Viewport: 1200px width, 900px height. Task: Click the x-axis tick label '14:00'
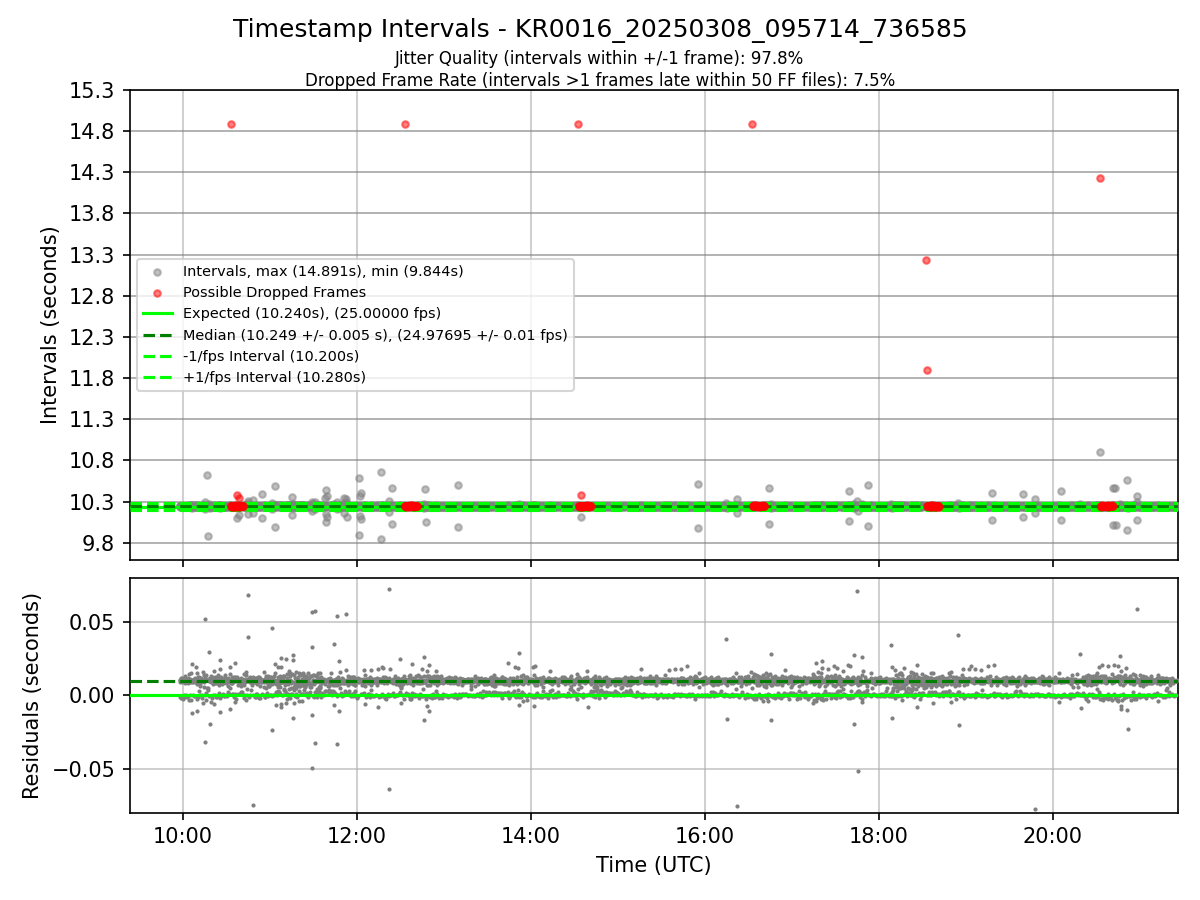point(531,835)
